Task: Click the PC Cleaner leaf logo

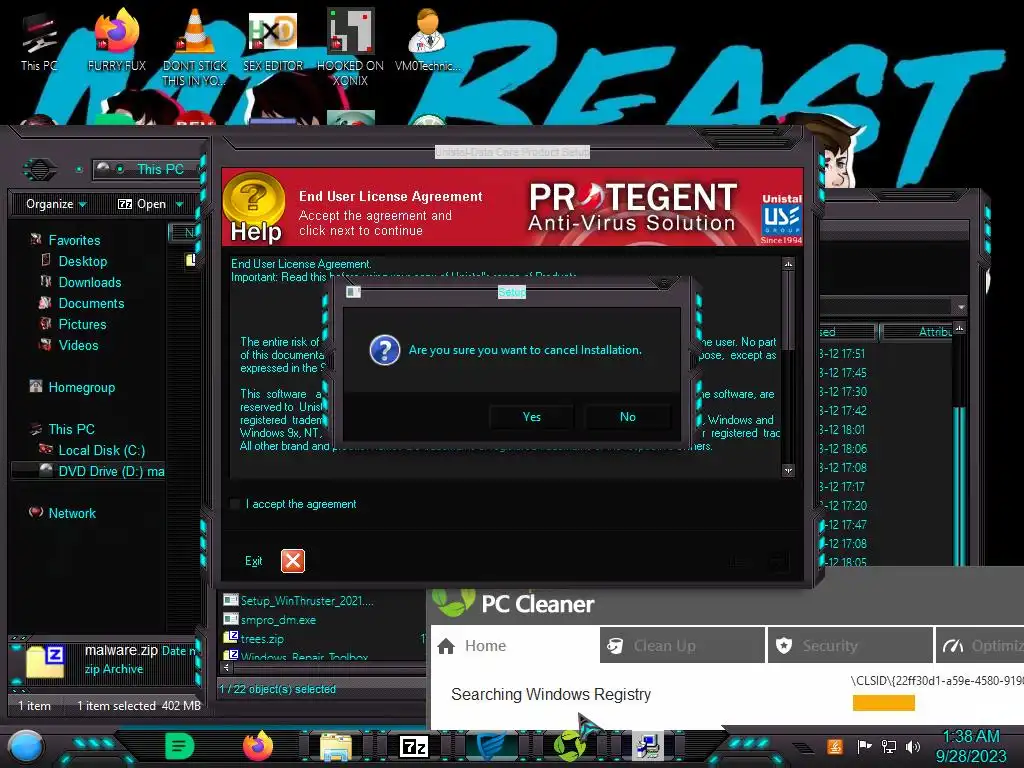Action: (454, 602)
